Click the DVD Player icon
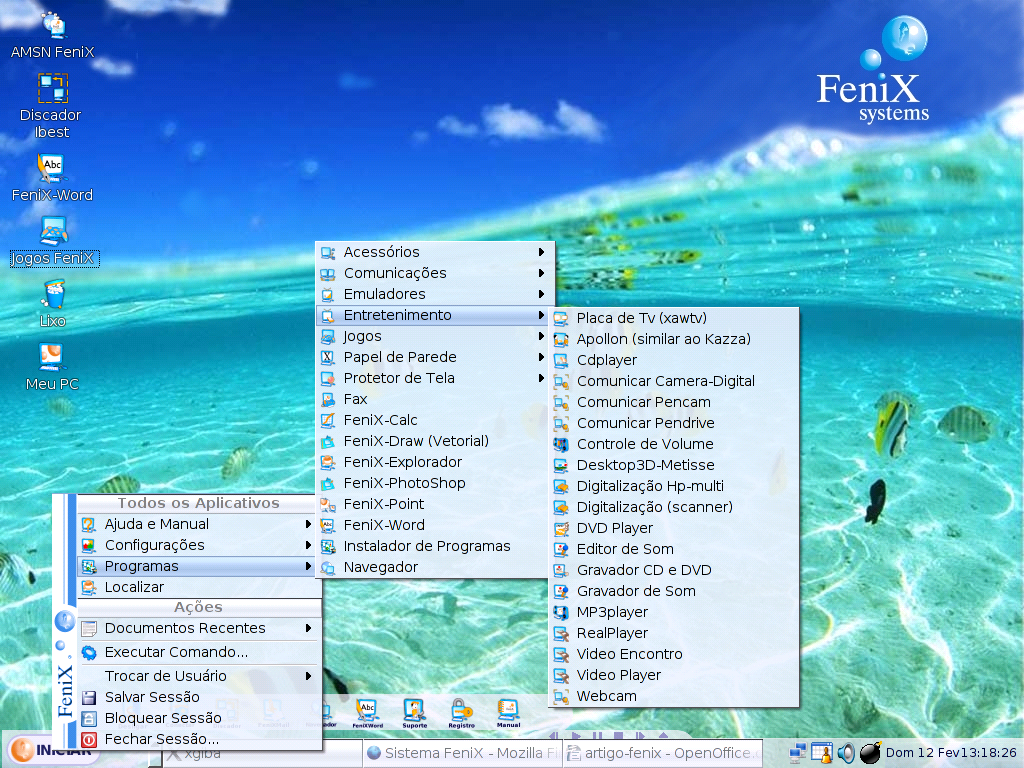Image resolution: width=1024 pixels, height=768 pixels. (561, 528)
